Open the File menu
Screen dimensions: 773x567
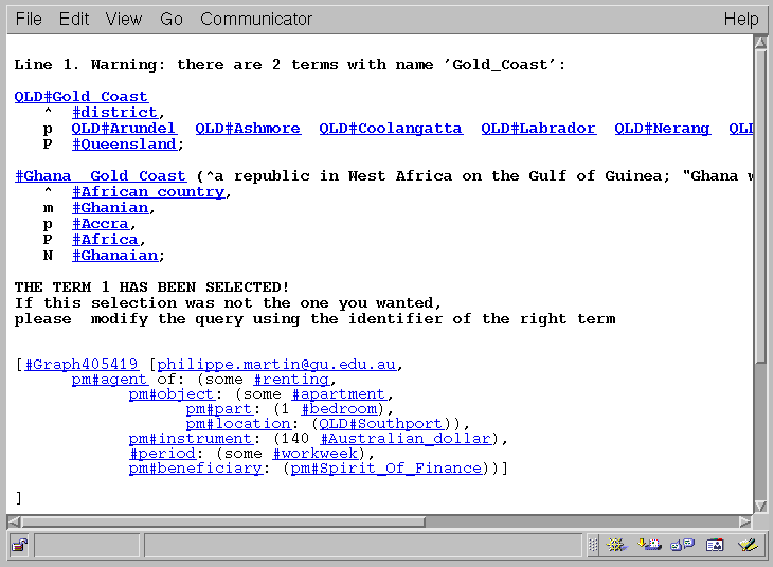(28, 19)
